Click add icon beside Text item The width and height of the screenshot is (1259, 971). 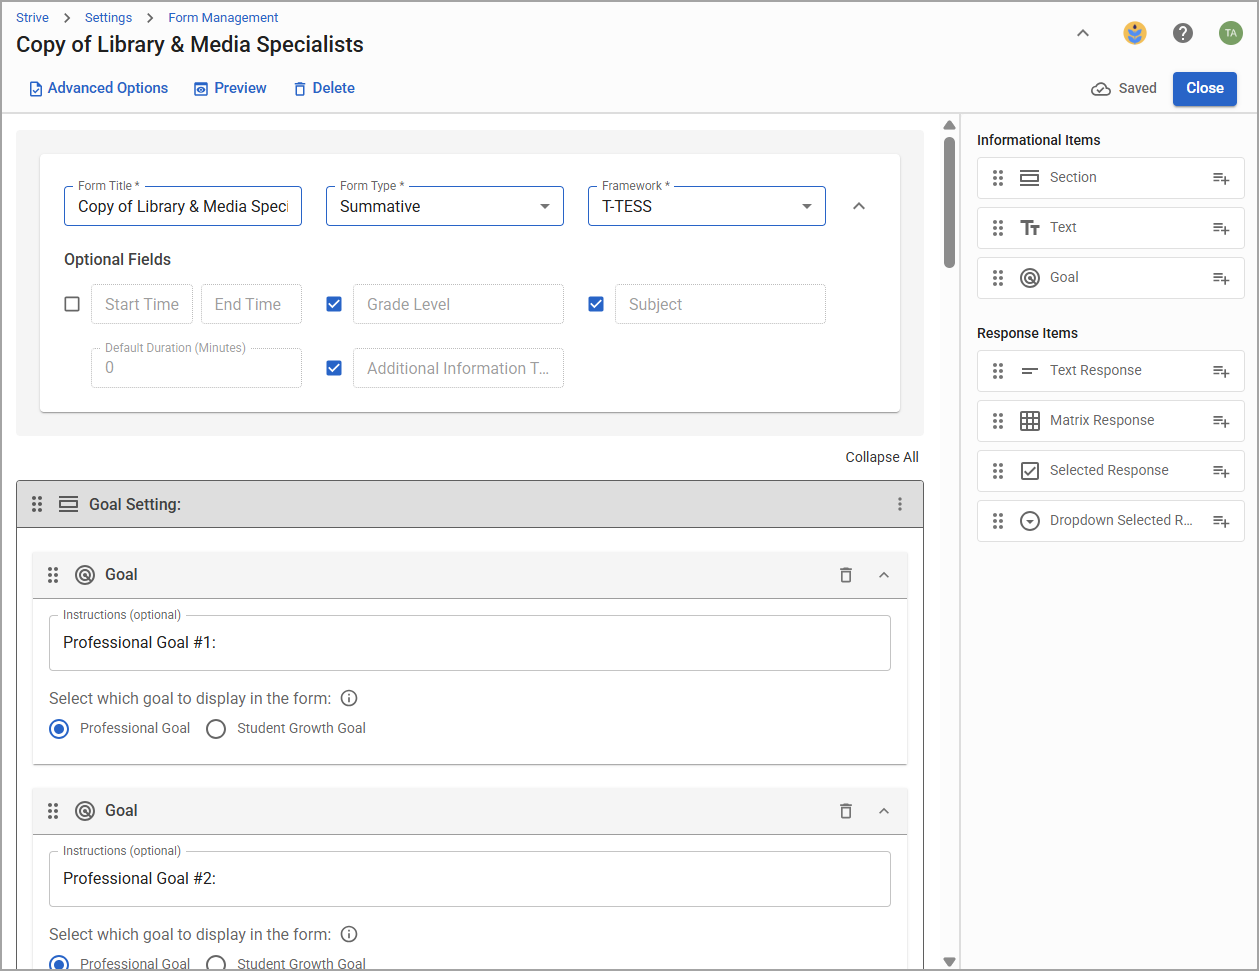[x=1221, y=228]
